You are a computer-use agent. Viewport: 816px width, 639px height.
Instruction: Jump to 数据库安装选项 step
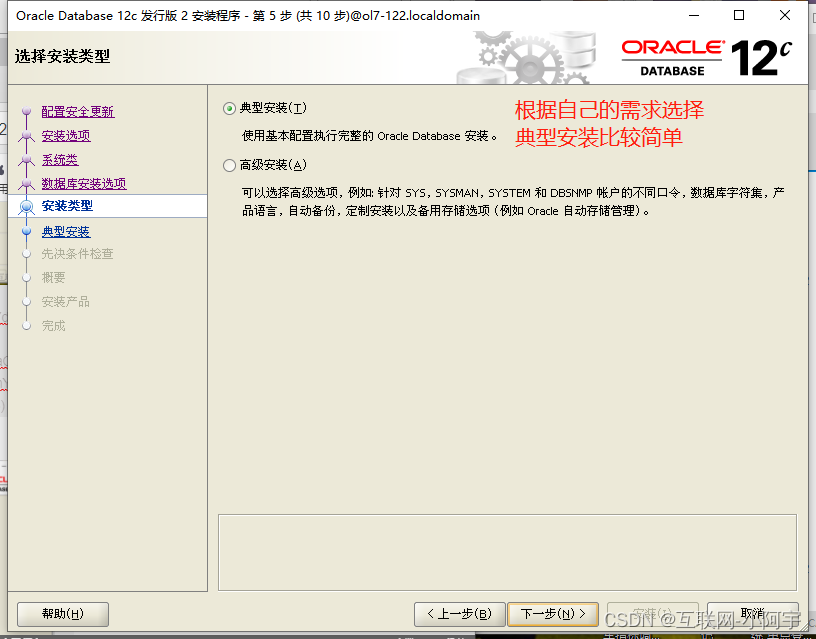click(x=84, y=183)
